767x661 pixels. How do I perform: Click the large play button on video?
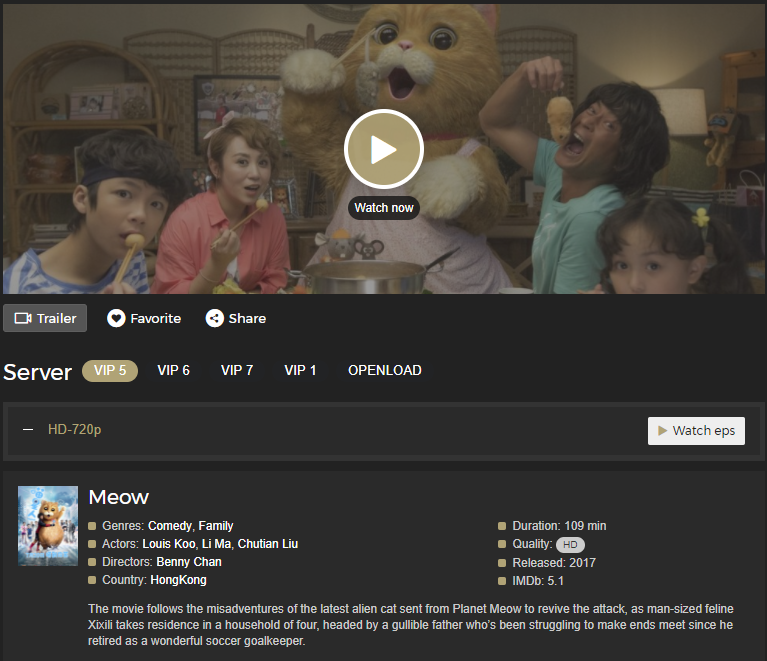(x=384, y=149)
